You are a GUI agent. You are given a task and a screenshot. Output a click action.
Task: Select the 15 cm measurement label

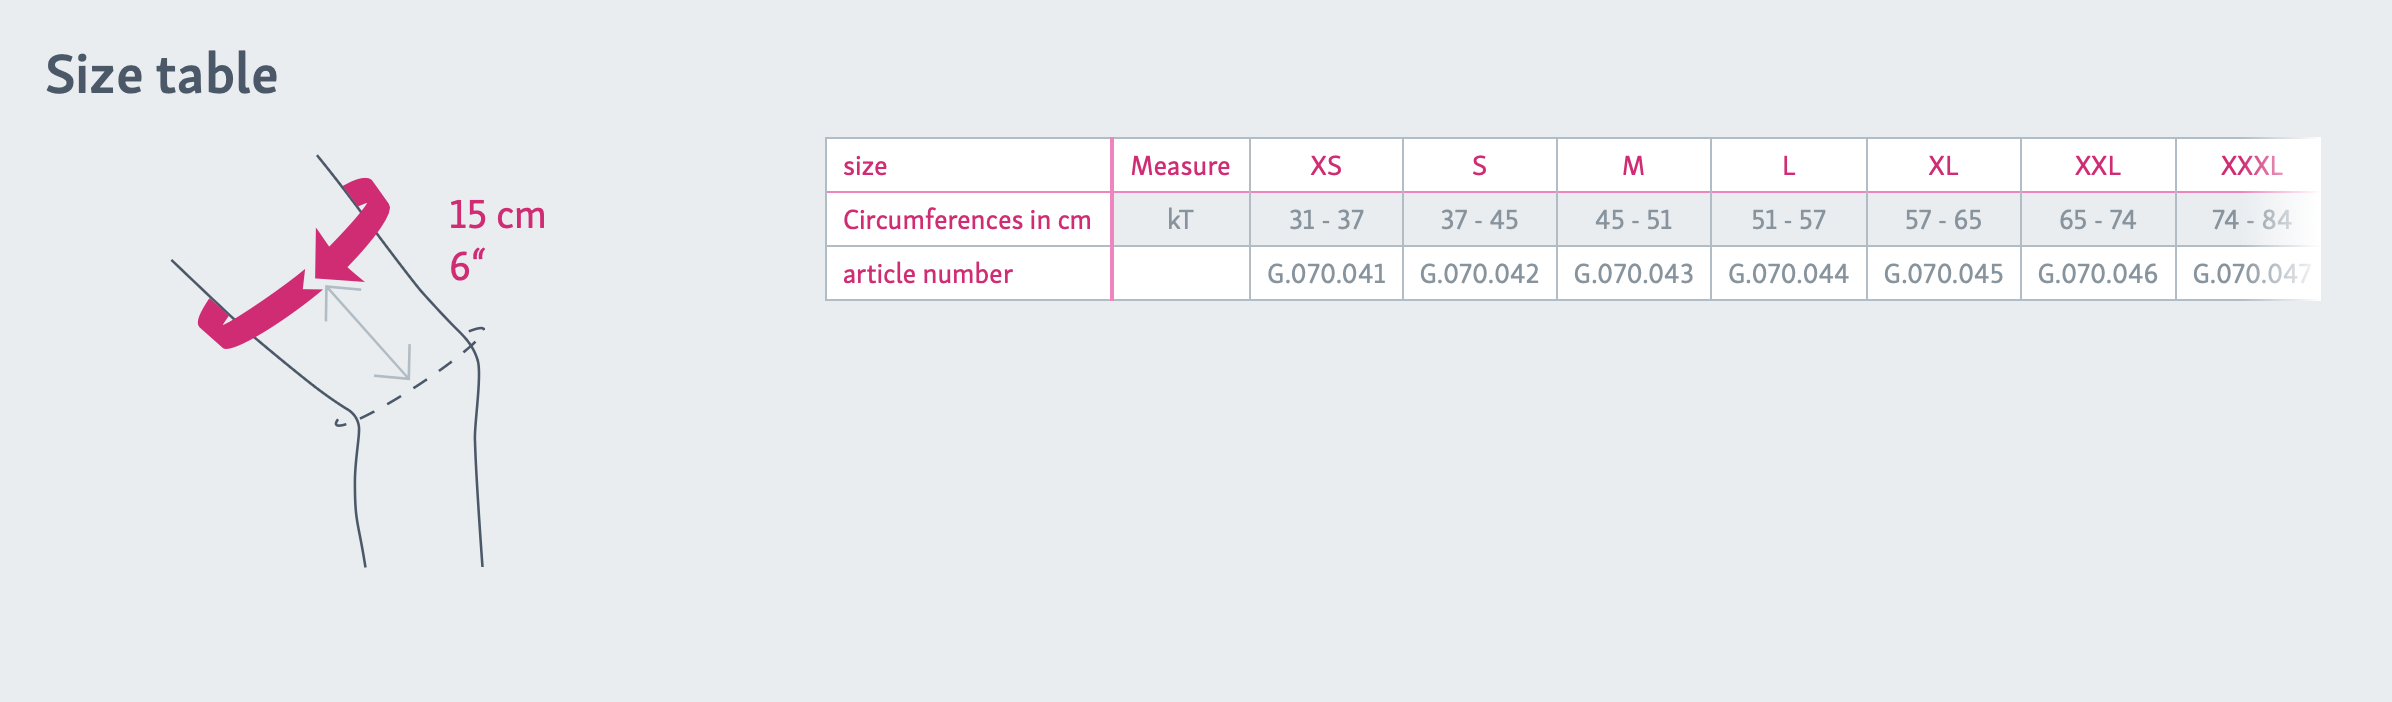[x=497, y=215]
